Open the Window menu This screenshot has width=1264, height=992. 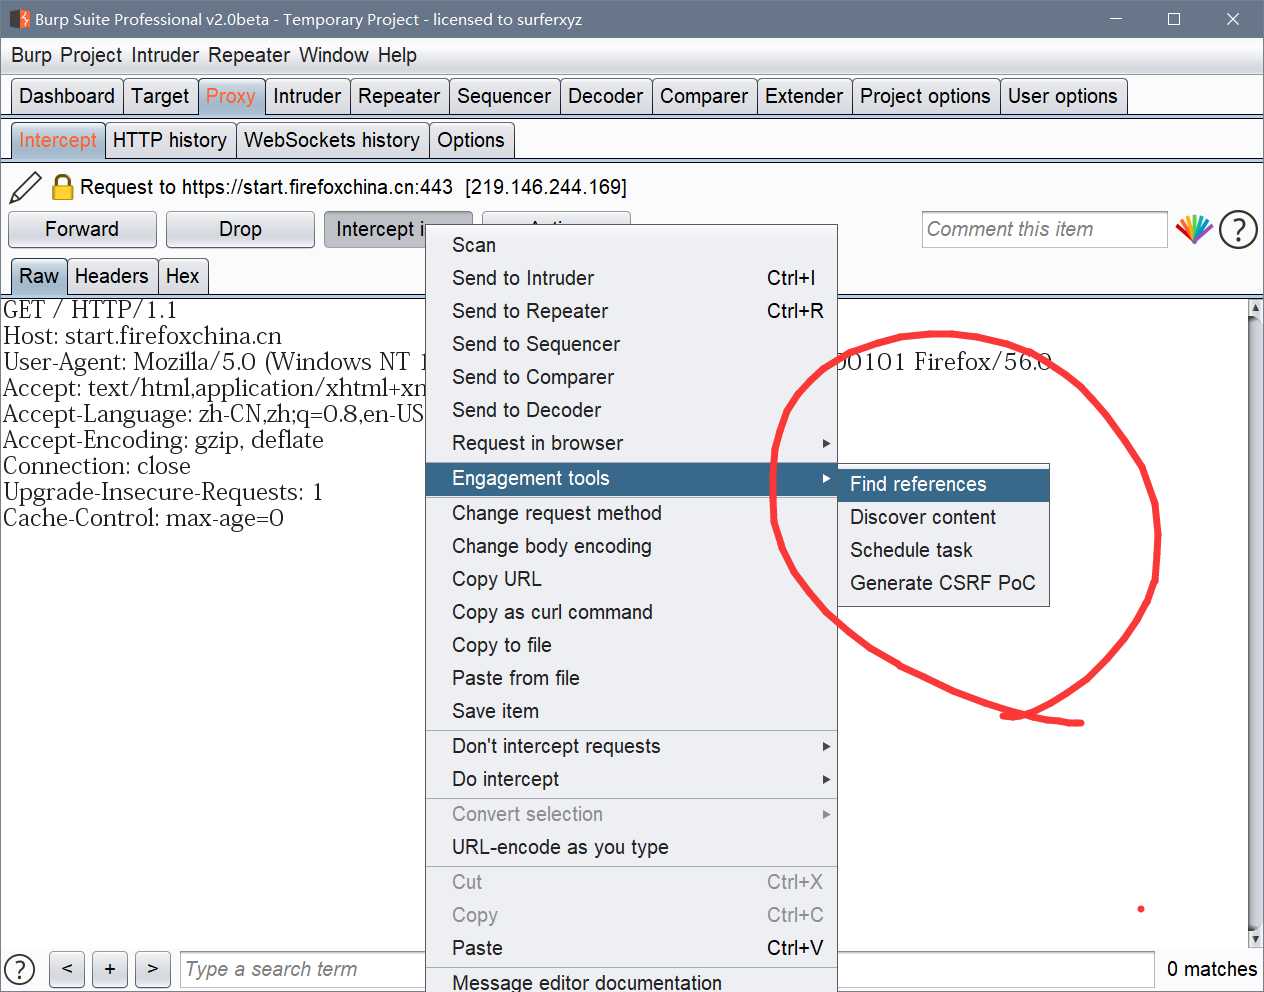point(334,55)
